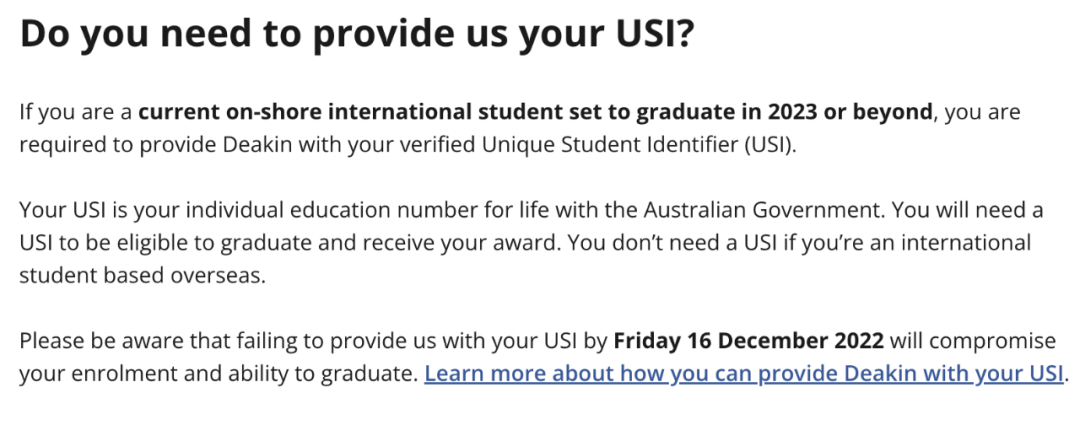The image size is (1080, 425).
Task: Click the heading 'Do you need to provide us your USI?'
Action: point(356,34)
